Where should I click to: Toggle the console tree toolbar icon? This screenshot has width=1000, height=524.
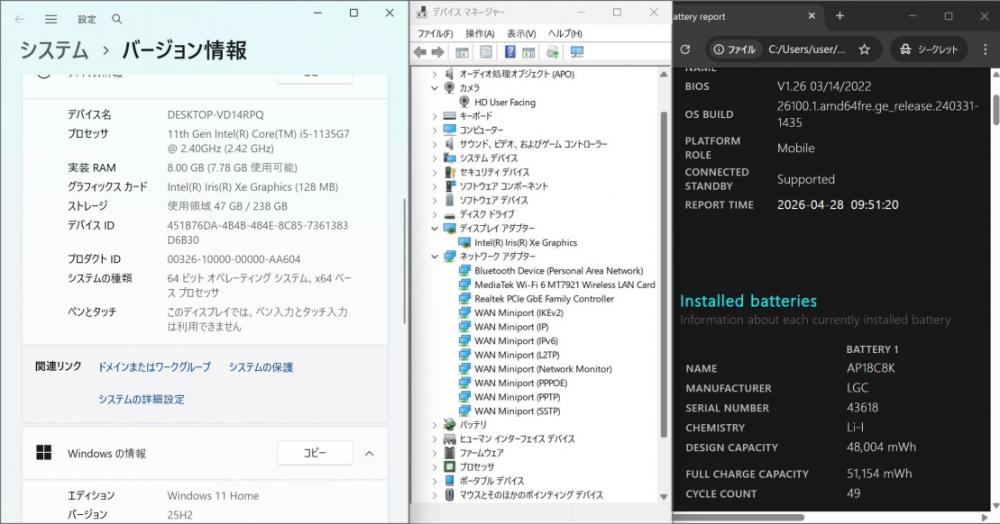462,52
